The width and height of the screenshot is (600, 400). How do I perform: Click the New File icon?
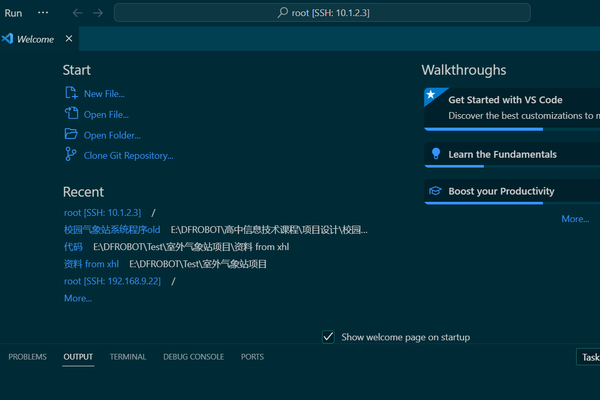[71, 93]
